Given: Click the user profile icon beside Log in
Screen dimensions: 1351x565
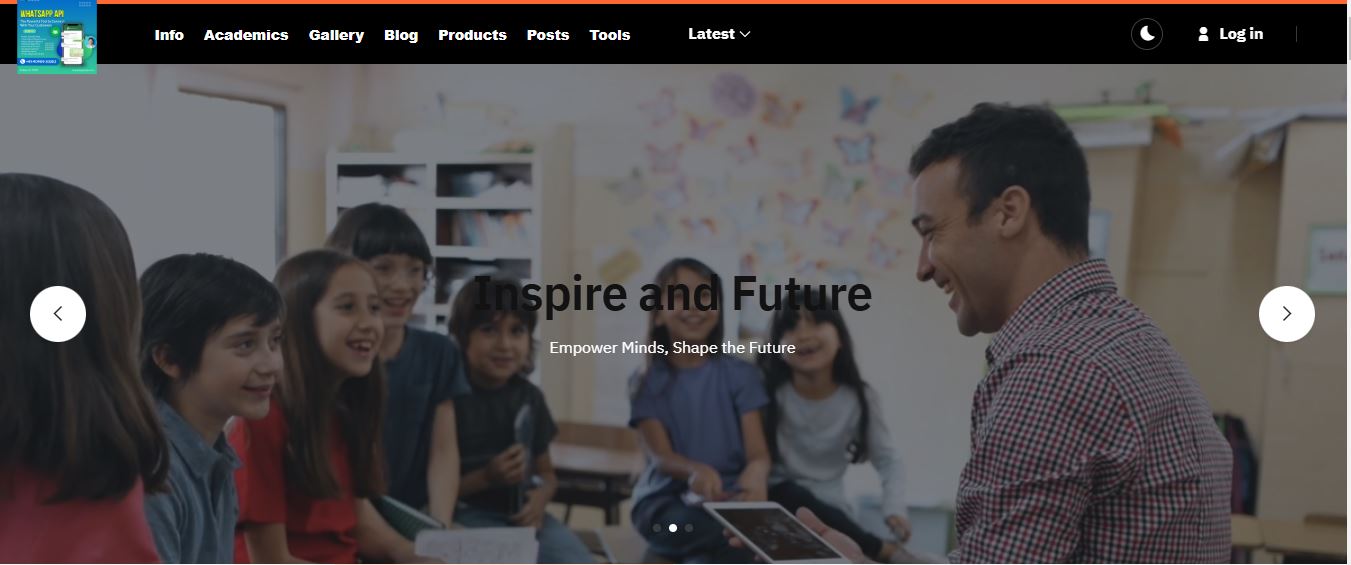Looking at the screenshot, I should (x=1203, y=34).
